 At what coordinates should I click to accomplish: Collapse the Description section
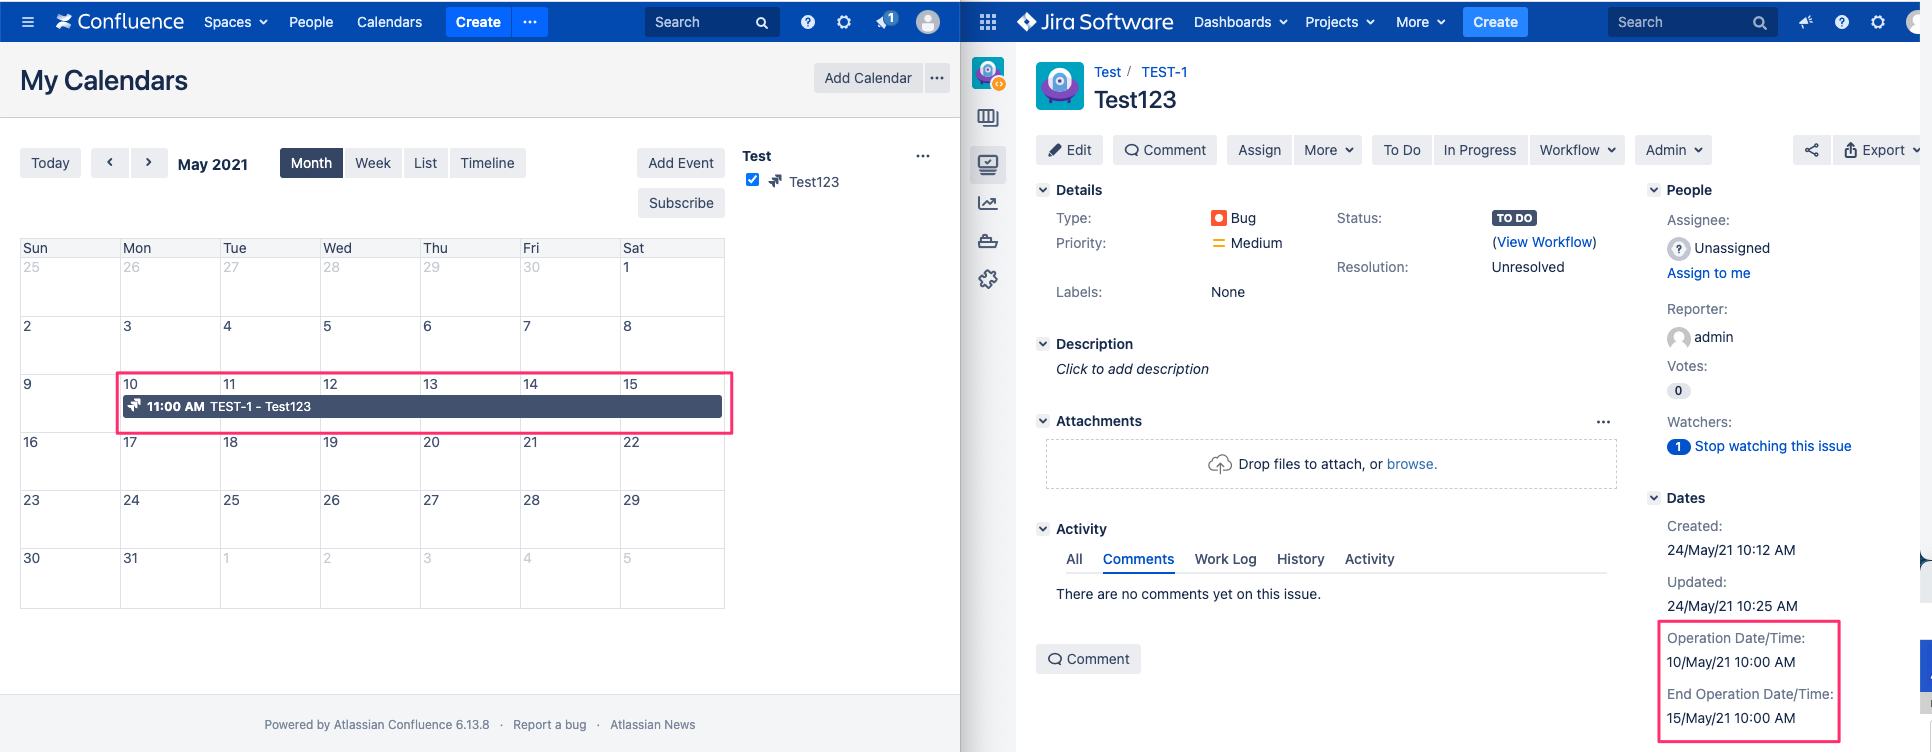1043,344
